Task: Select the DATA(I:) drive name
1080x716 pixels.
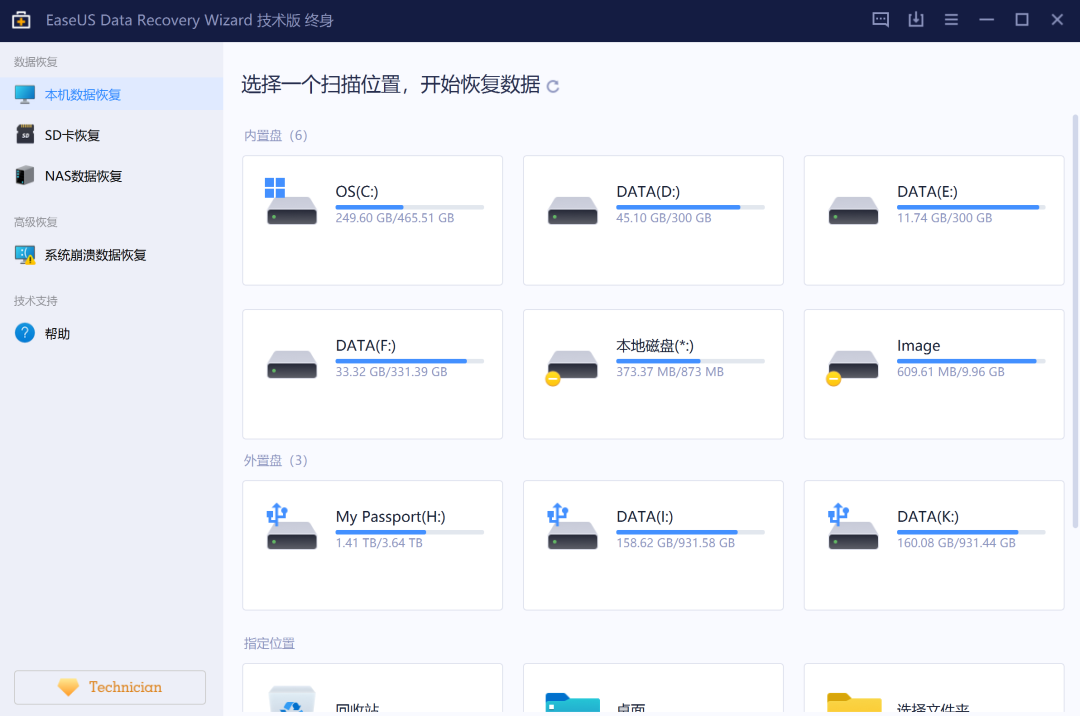Action: point(645,516)
